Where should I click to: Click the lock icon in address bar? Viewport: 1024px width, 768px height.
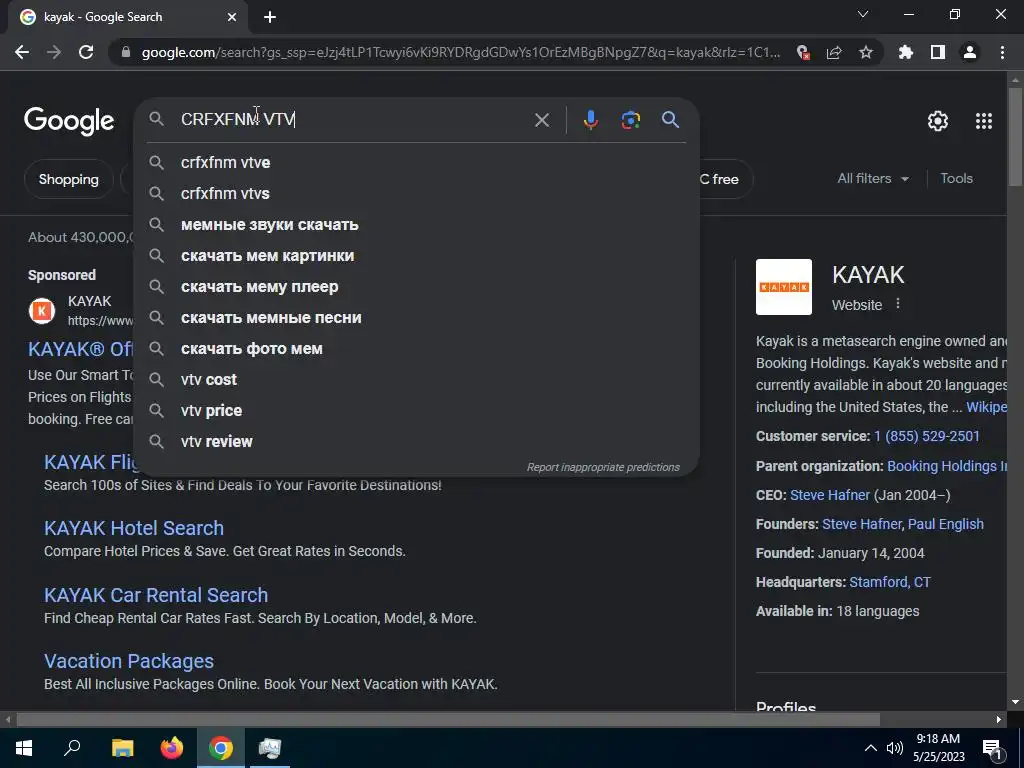126,52
